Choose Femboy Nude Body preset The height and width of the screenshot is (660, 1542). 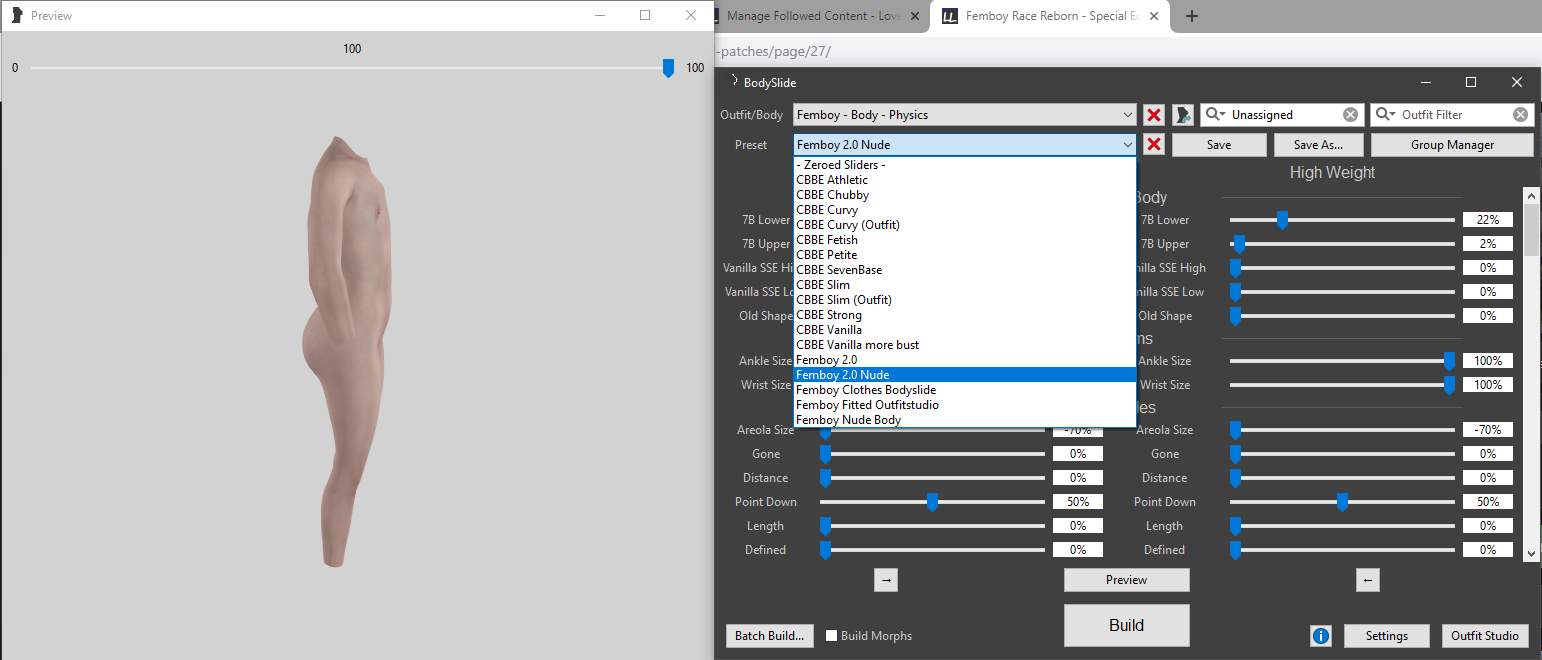[964, 420]
